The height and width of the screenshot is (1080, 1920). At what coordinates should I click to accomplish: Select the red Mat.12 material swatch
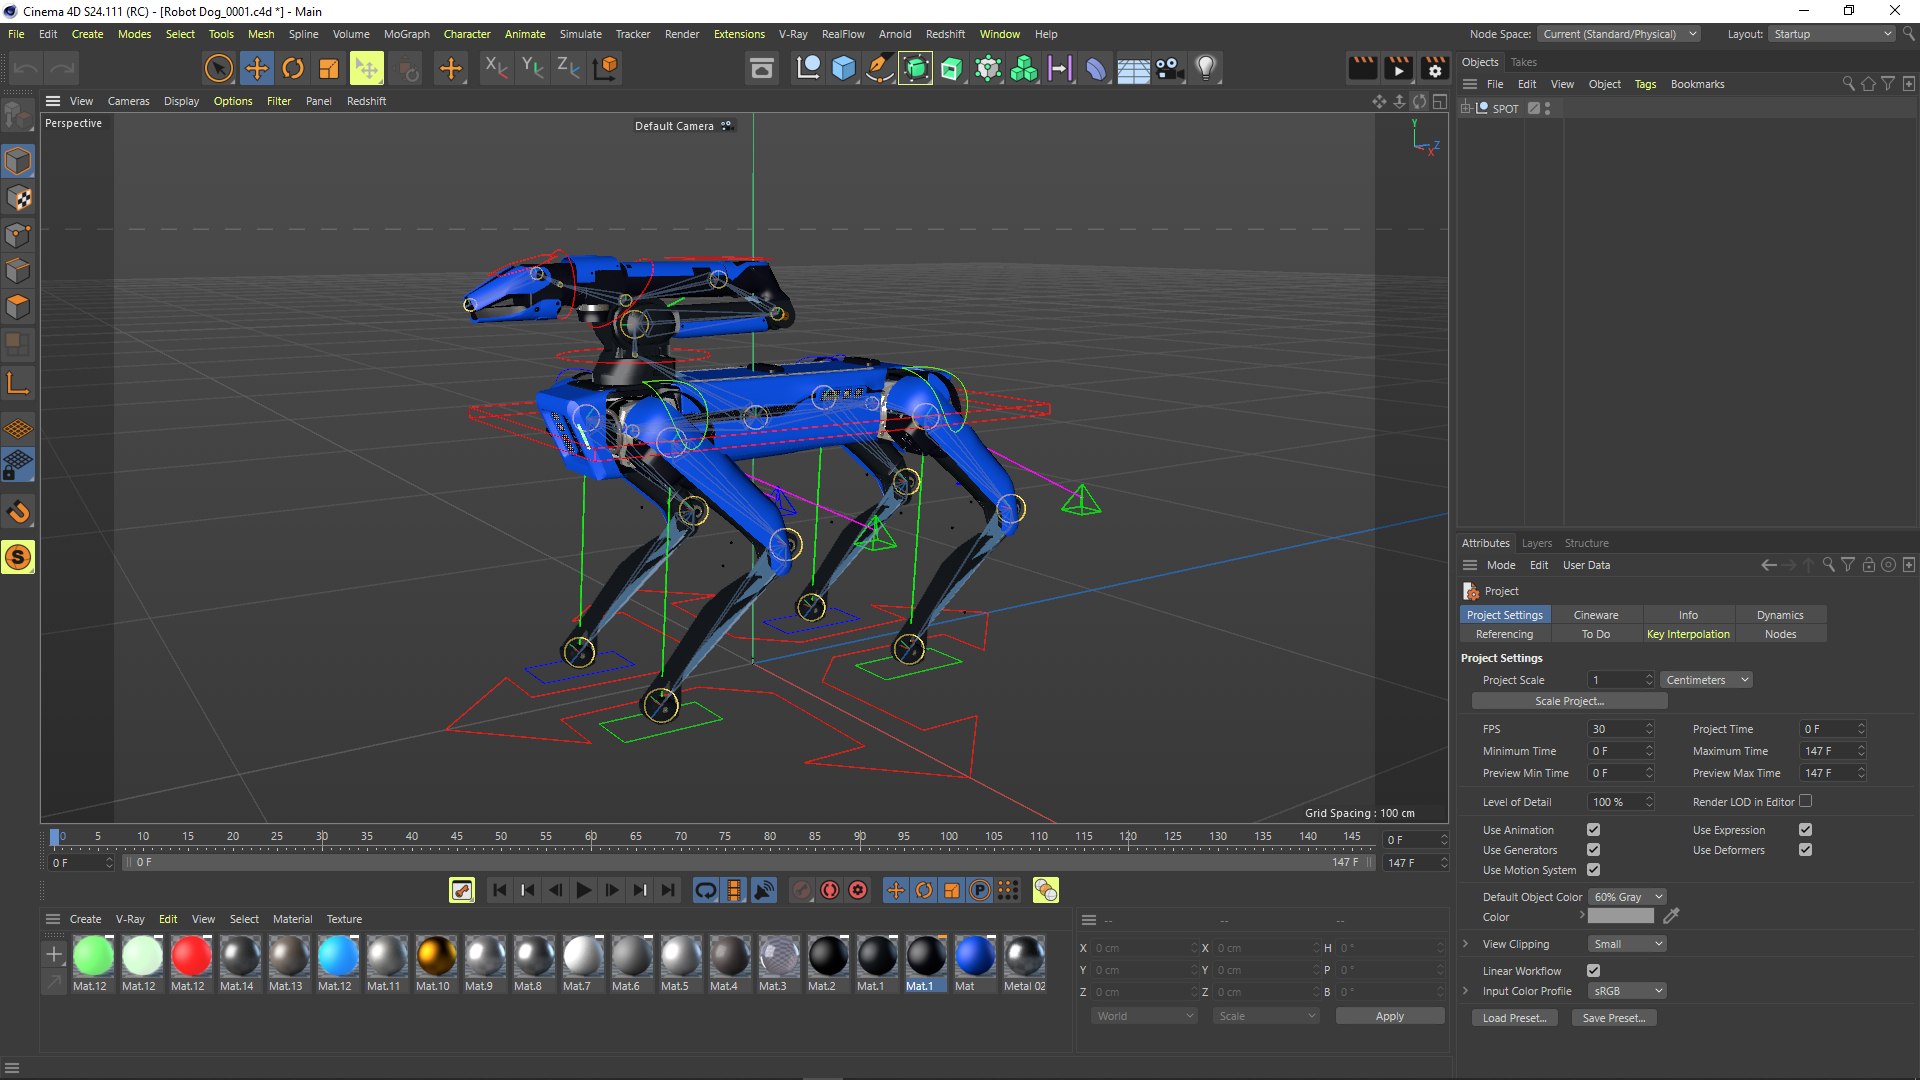190,956
